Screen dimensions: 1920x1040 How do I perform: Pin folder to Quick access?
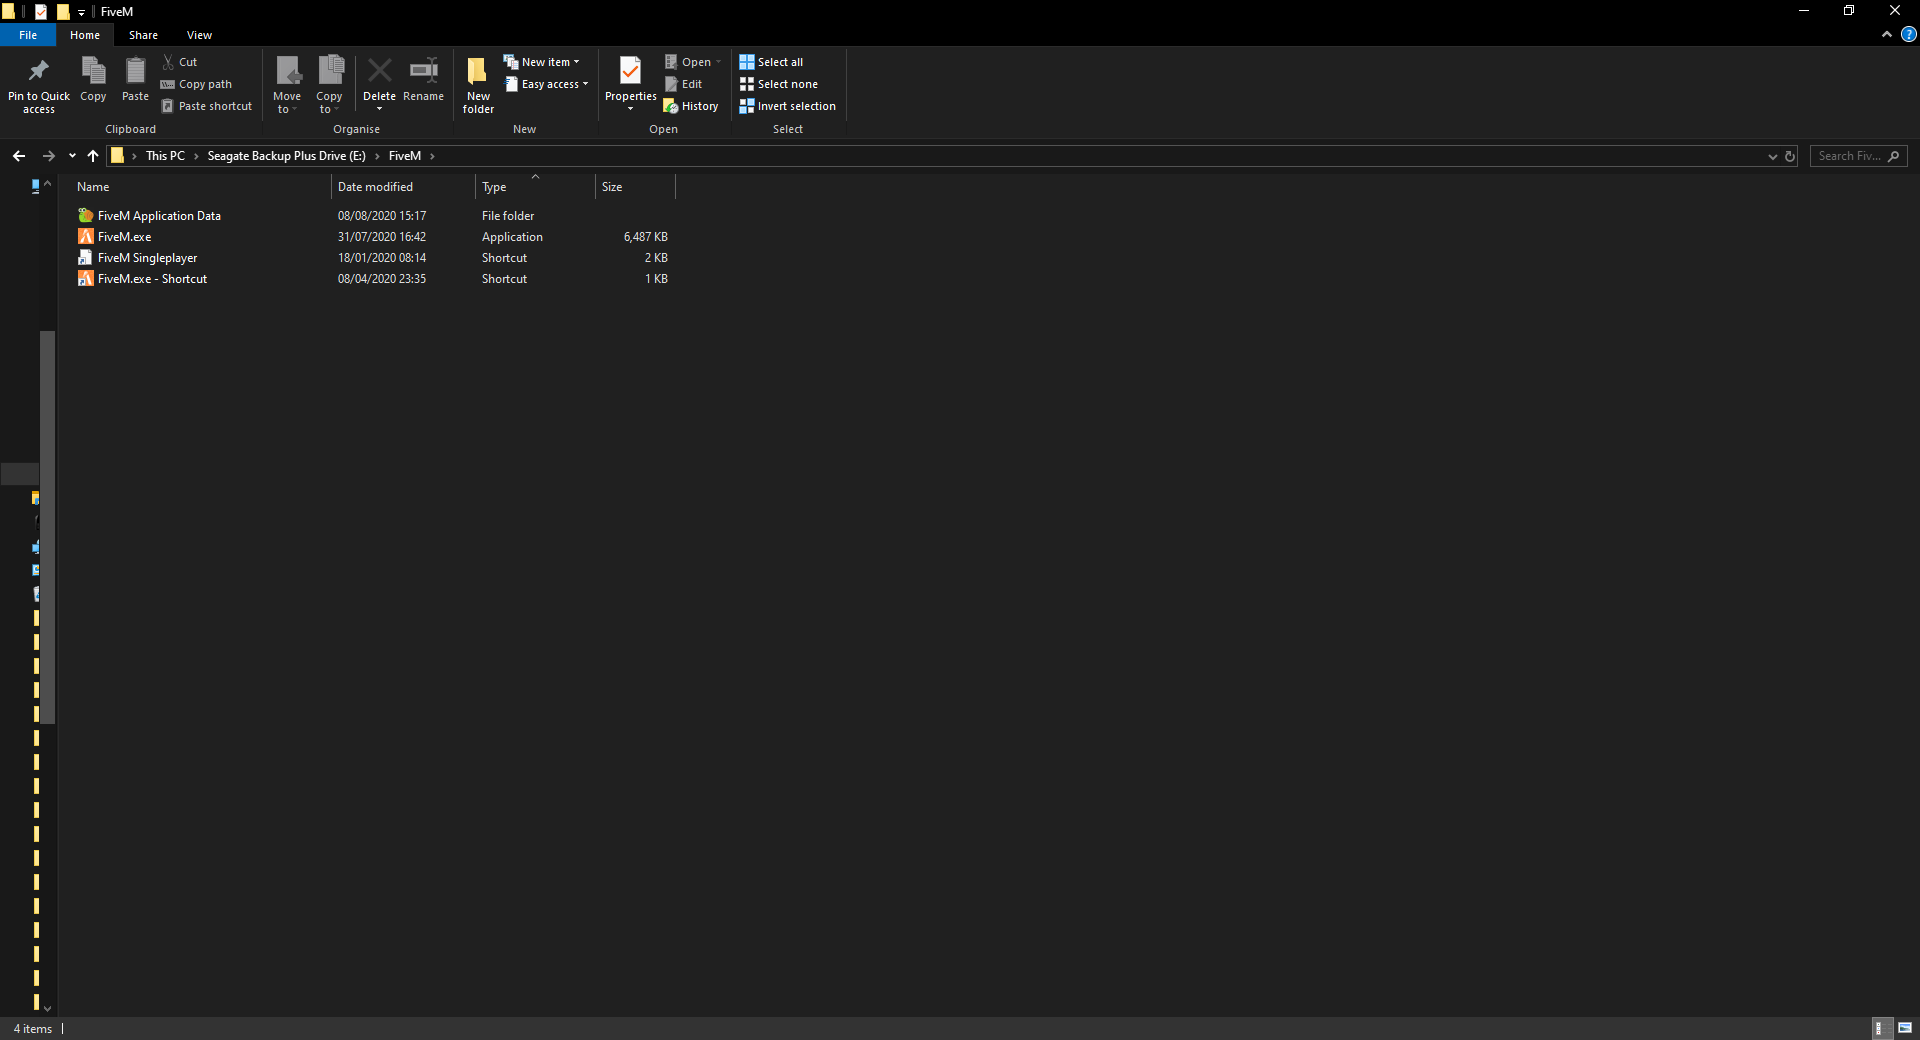[39, 84]
